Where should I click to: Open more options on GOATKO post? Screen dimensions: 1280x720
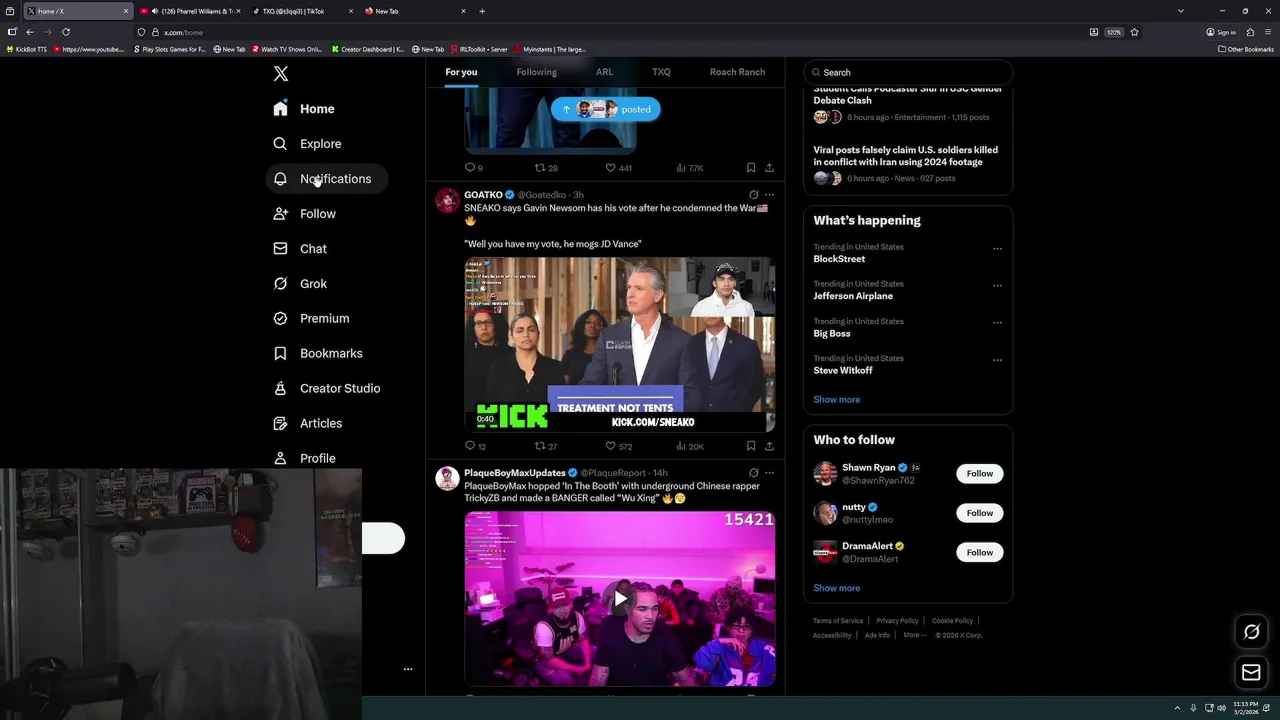[769, 195]
